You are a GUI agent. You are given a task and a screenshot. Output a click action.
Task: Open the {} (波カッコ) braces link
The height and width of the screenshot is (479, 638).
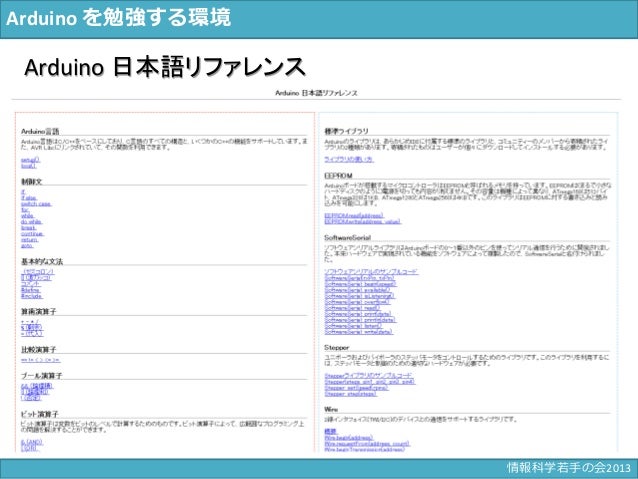[36, 278]
